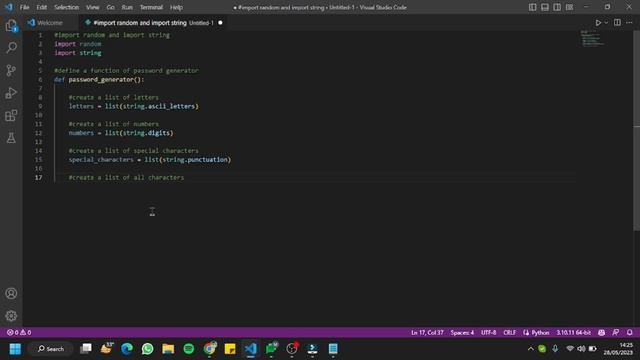Image resolution: width=640 pixels, height=360 pixels.
Task: Expand the run options dropdown arrow
Action: click(606, 23)
